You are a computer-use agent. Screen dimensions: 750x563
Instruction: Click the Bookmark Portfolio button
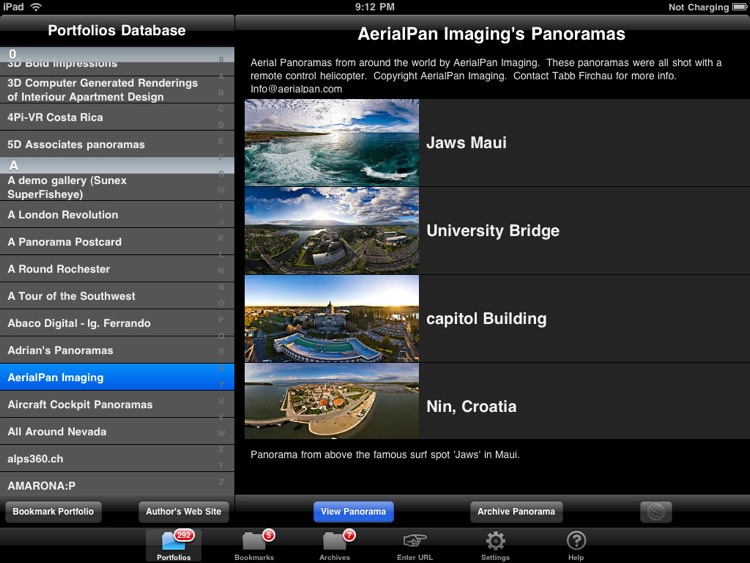click(53, 512)
